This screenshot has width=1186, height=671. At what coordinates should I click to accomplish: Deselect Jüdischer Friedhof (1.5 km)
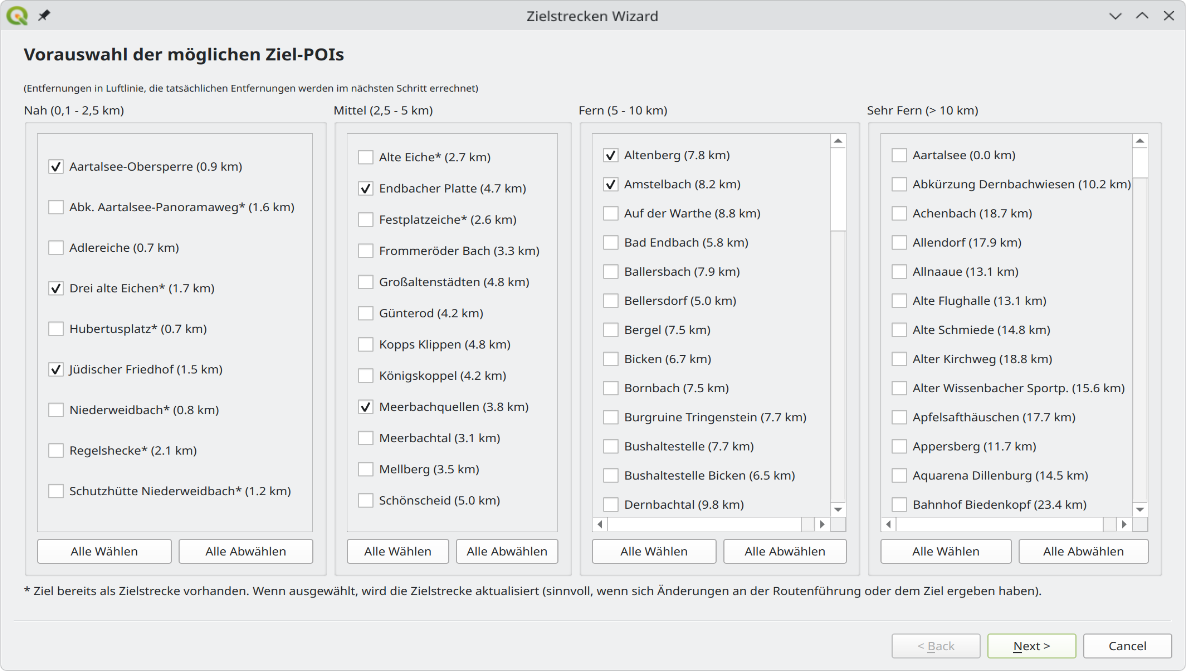tap(56, 369)
